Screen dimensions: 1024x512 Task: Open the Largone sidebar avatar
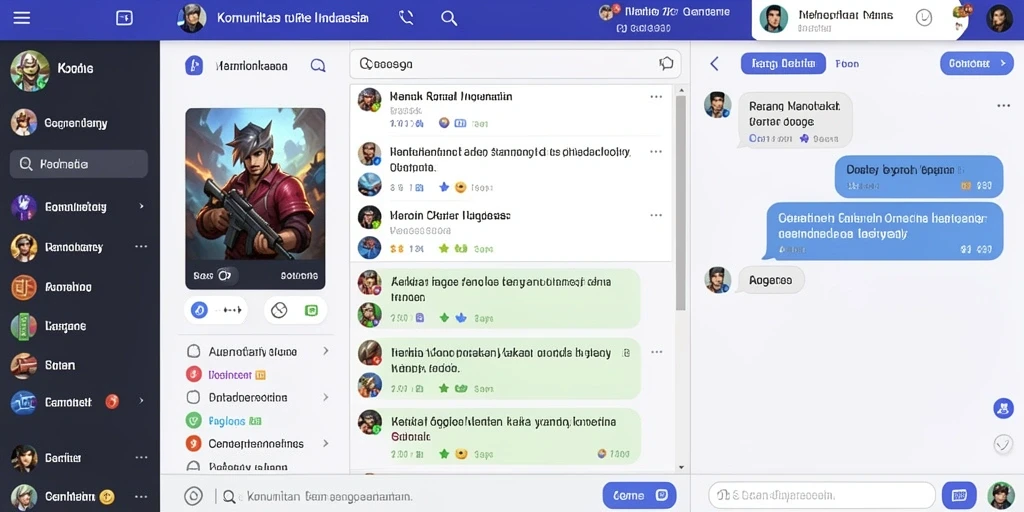point(24,326)
